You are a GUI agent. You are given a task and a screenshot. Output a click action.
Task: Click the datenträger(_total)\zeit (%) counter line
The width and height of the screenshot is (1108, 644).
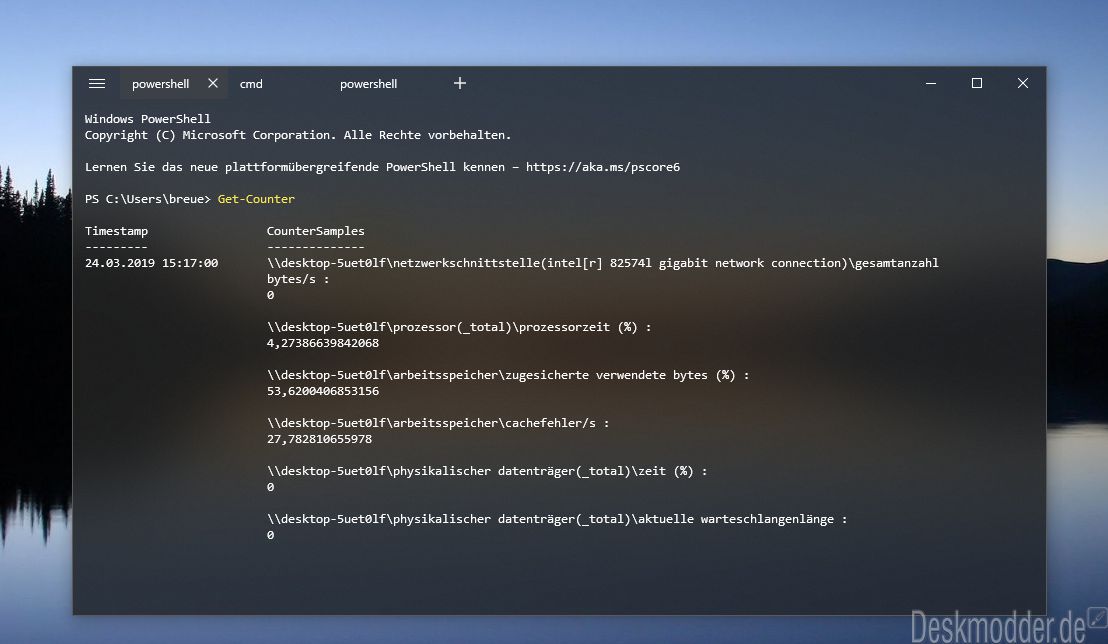[487, 471]
